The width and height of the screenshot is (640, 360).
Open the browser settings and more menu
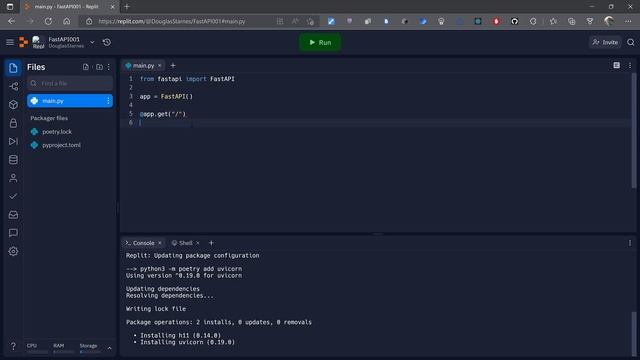pyautogui.click(x=628, y=21)
